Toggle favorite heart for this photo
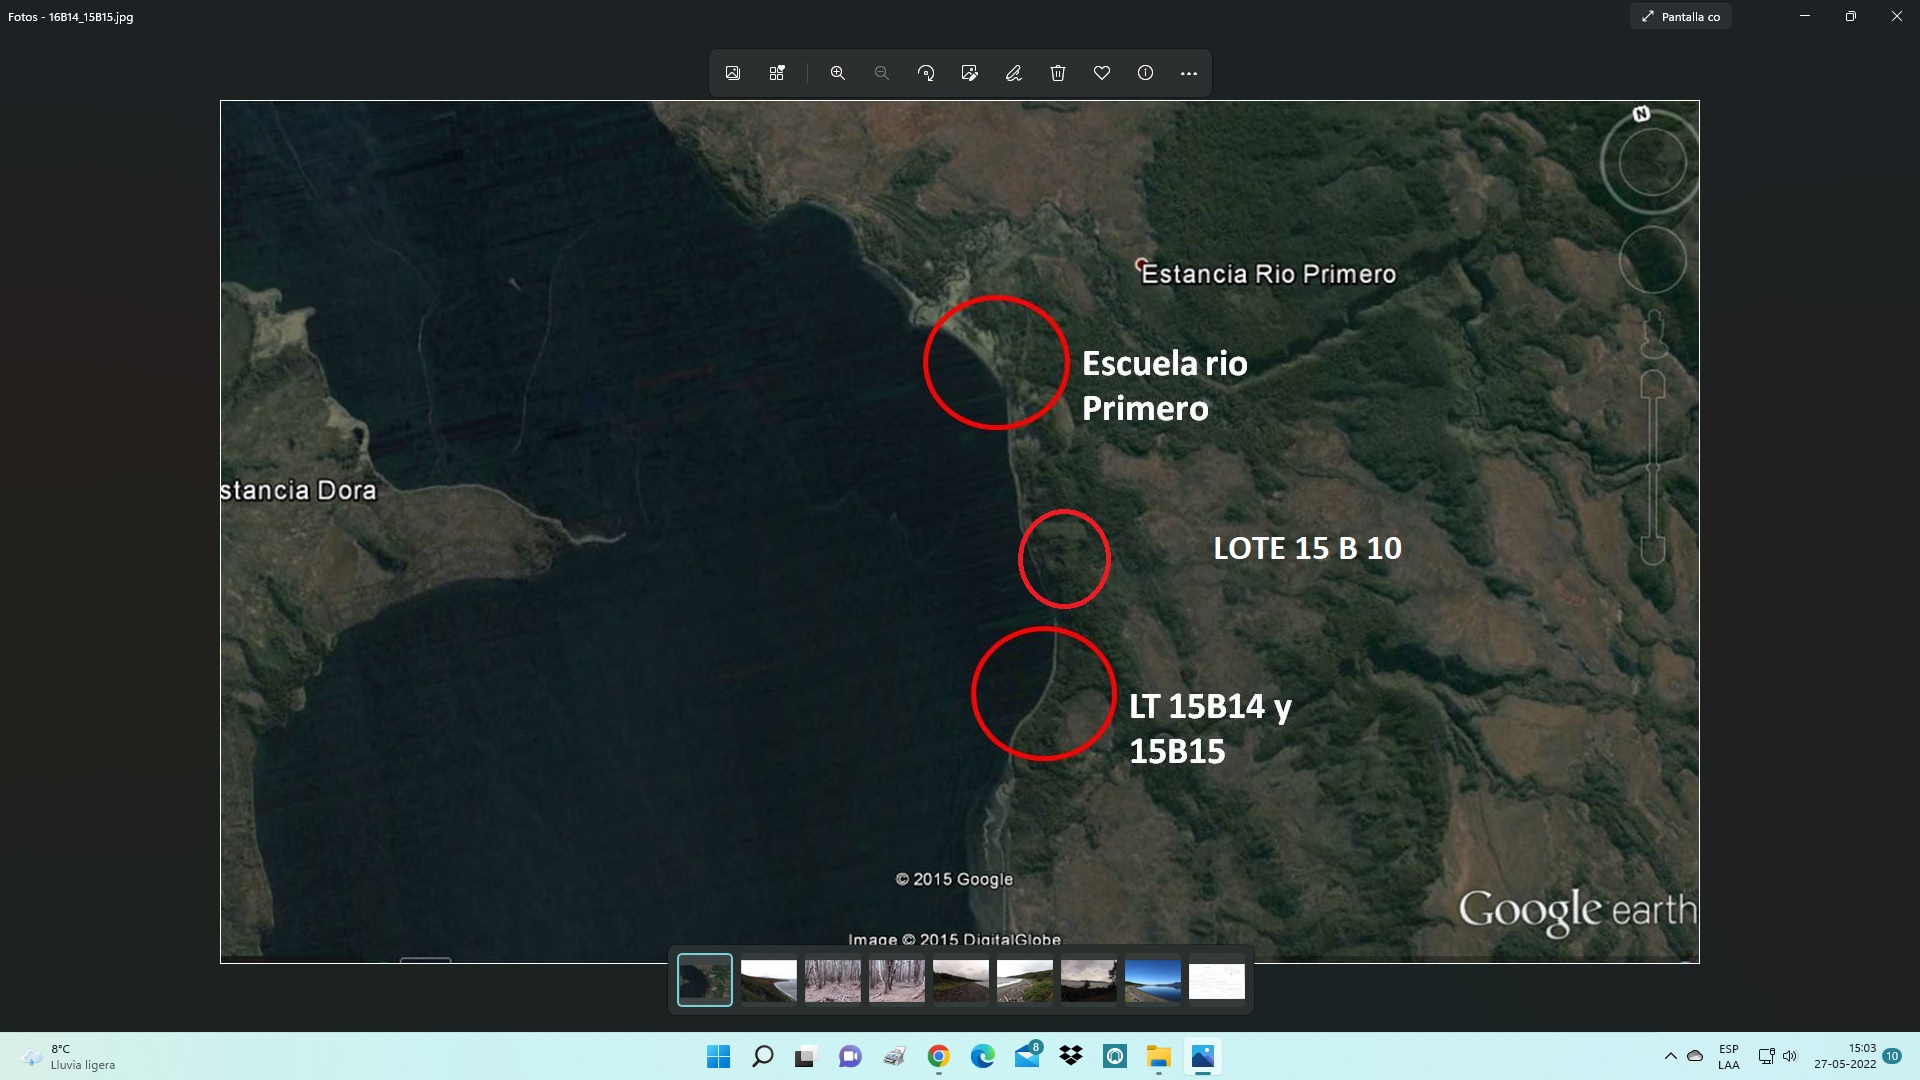The width and height of the screenshot is (1920, 1080). click(1102, 73)
